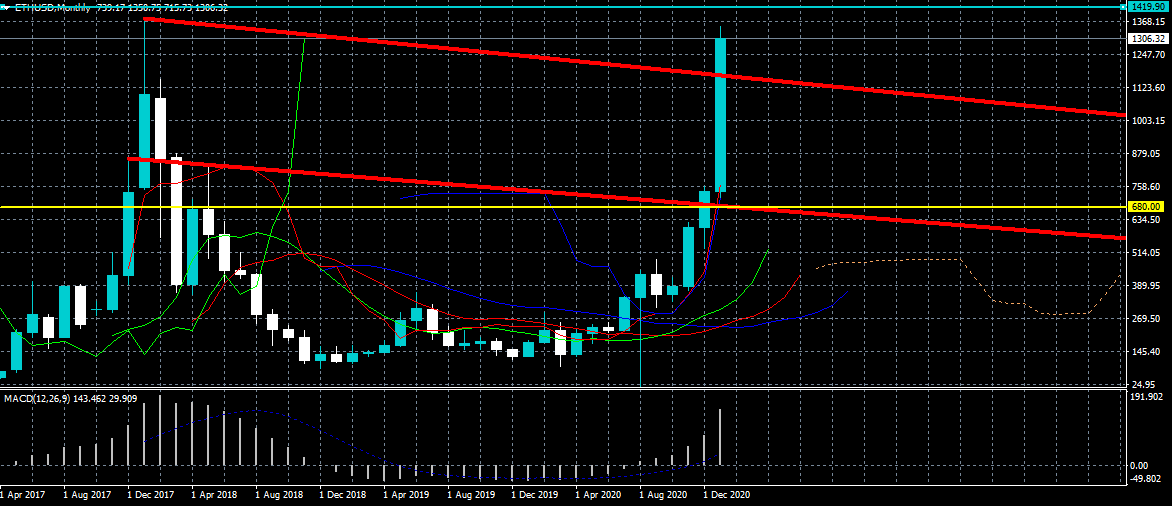
Task: Select the cyan line's end handle near 1419.90
Action: pos(1122,6)
